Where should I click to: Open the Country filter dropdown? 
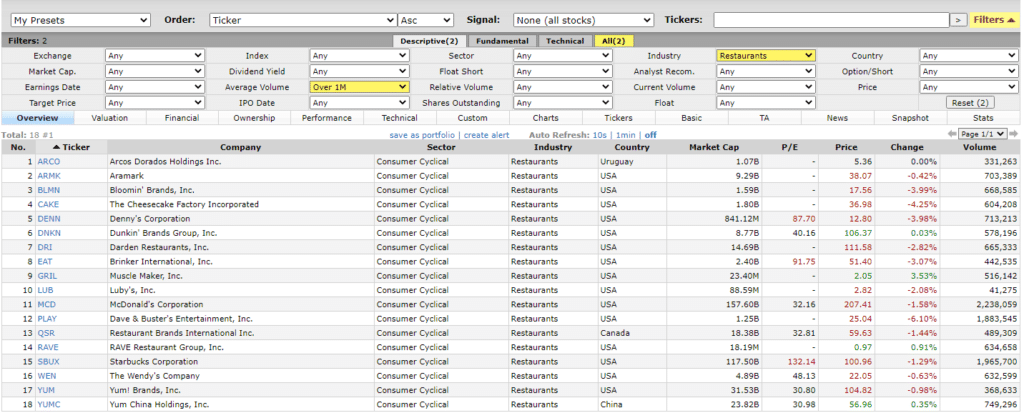[969, 56]
